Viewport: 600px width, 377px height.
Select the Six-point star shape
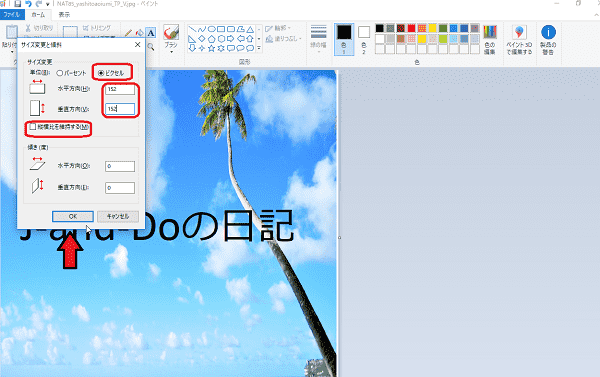click(x=221, y=48)
